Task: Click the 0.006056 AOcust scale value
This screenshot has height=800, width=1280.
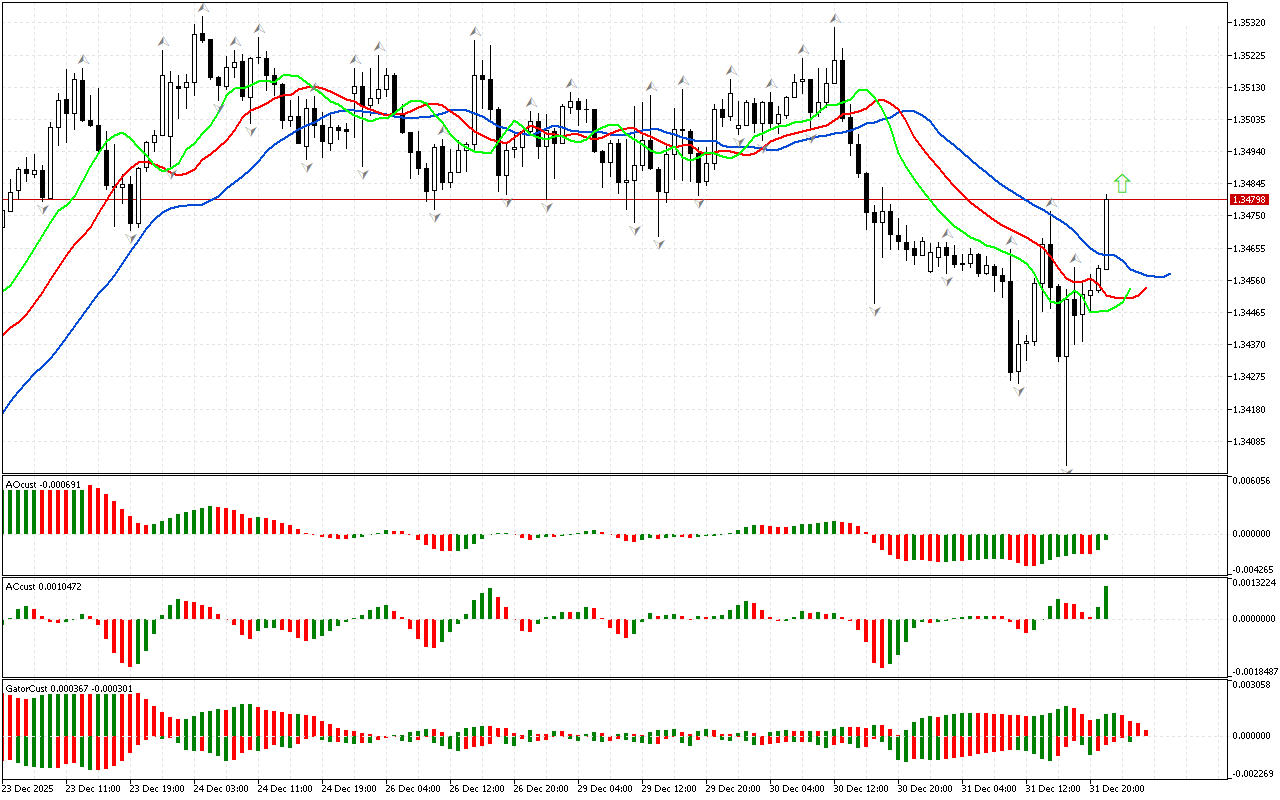Action: pyautogui.click(x=1253, y=481)
